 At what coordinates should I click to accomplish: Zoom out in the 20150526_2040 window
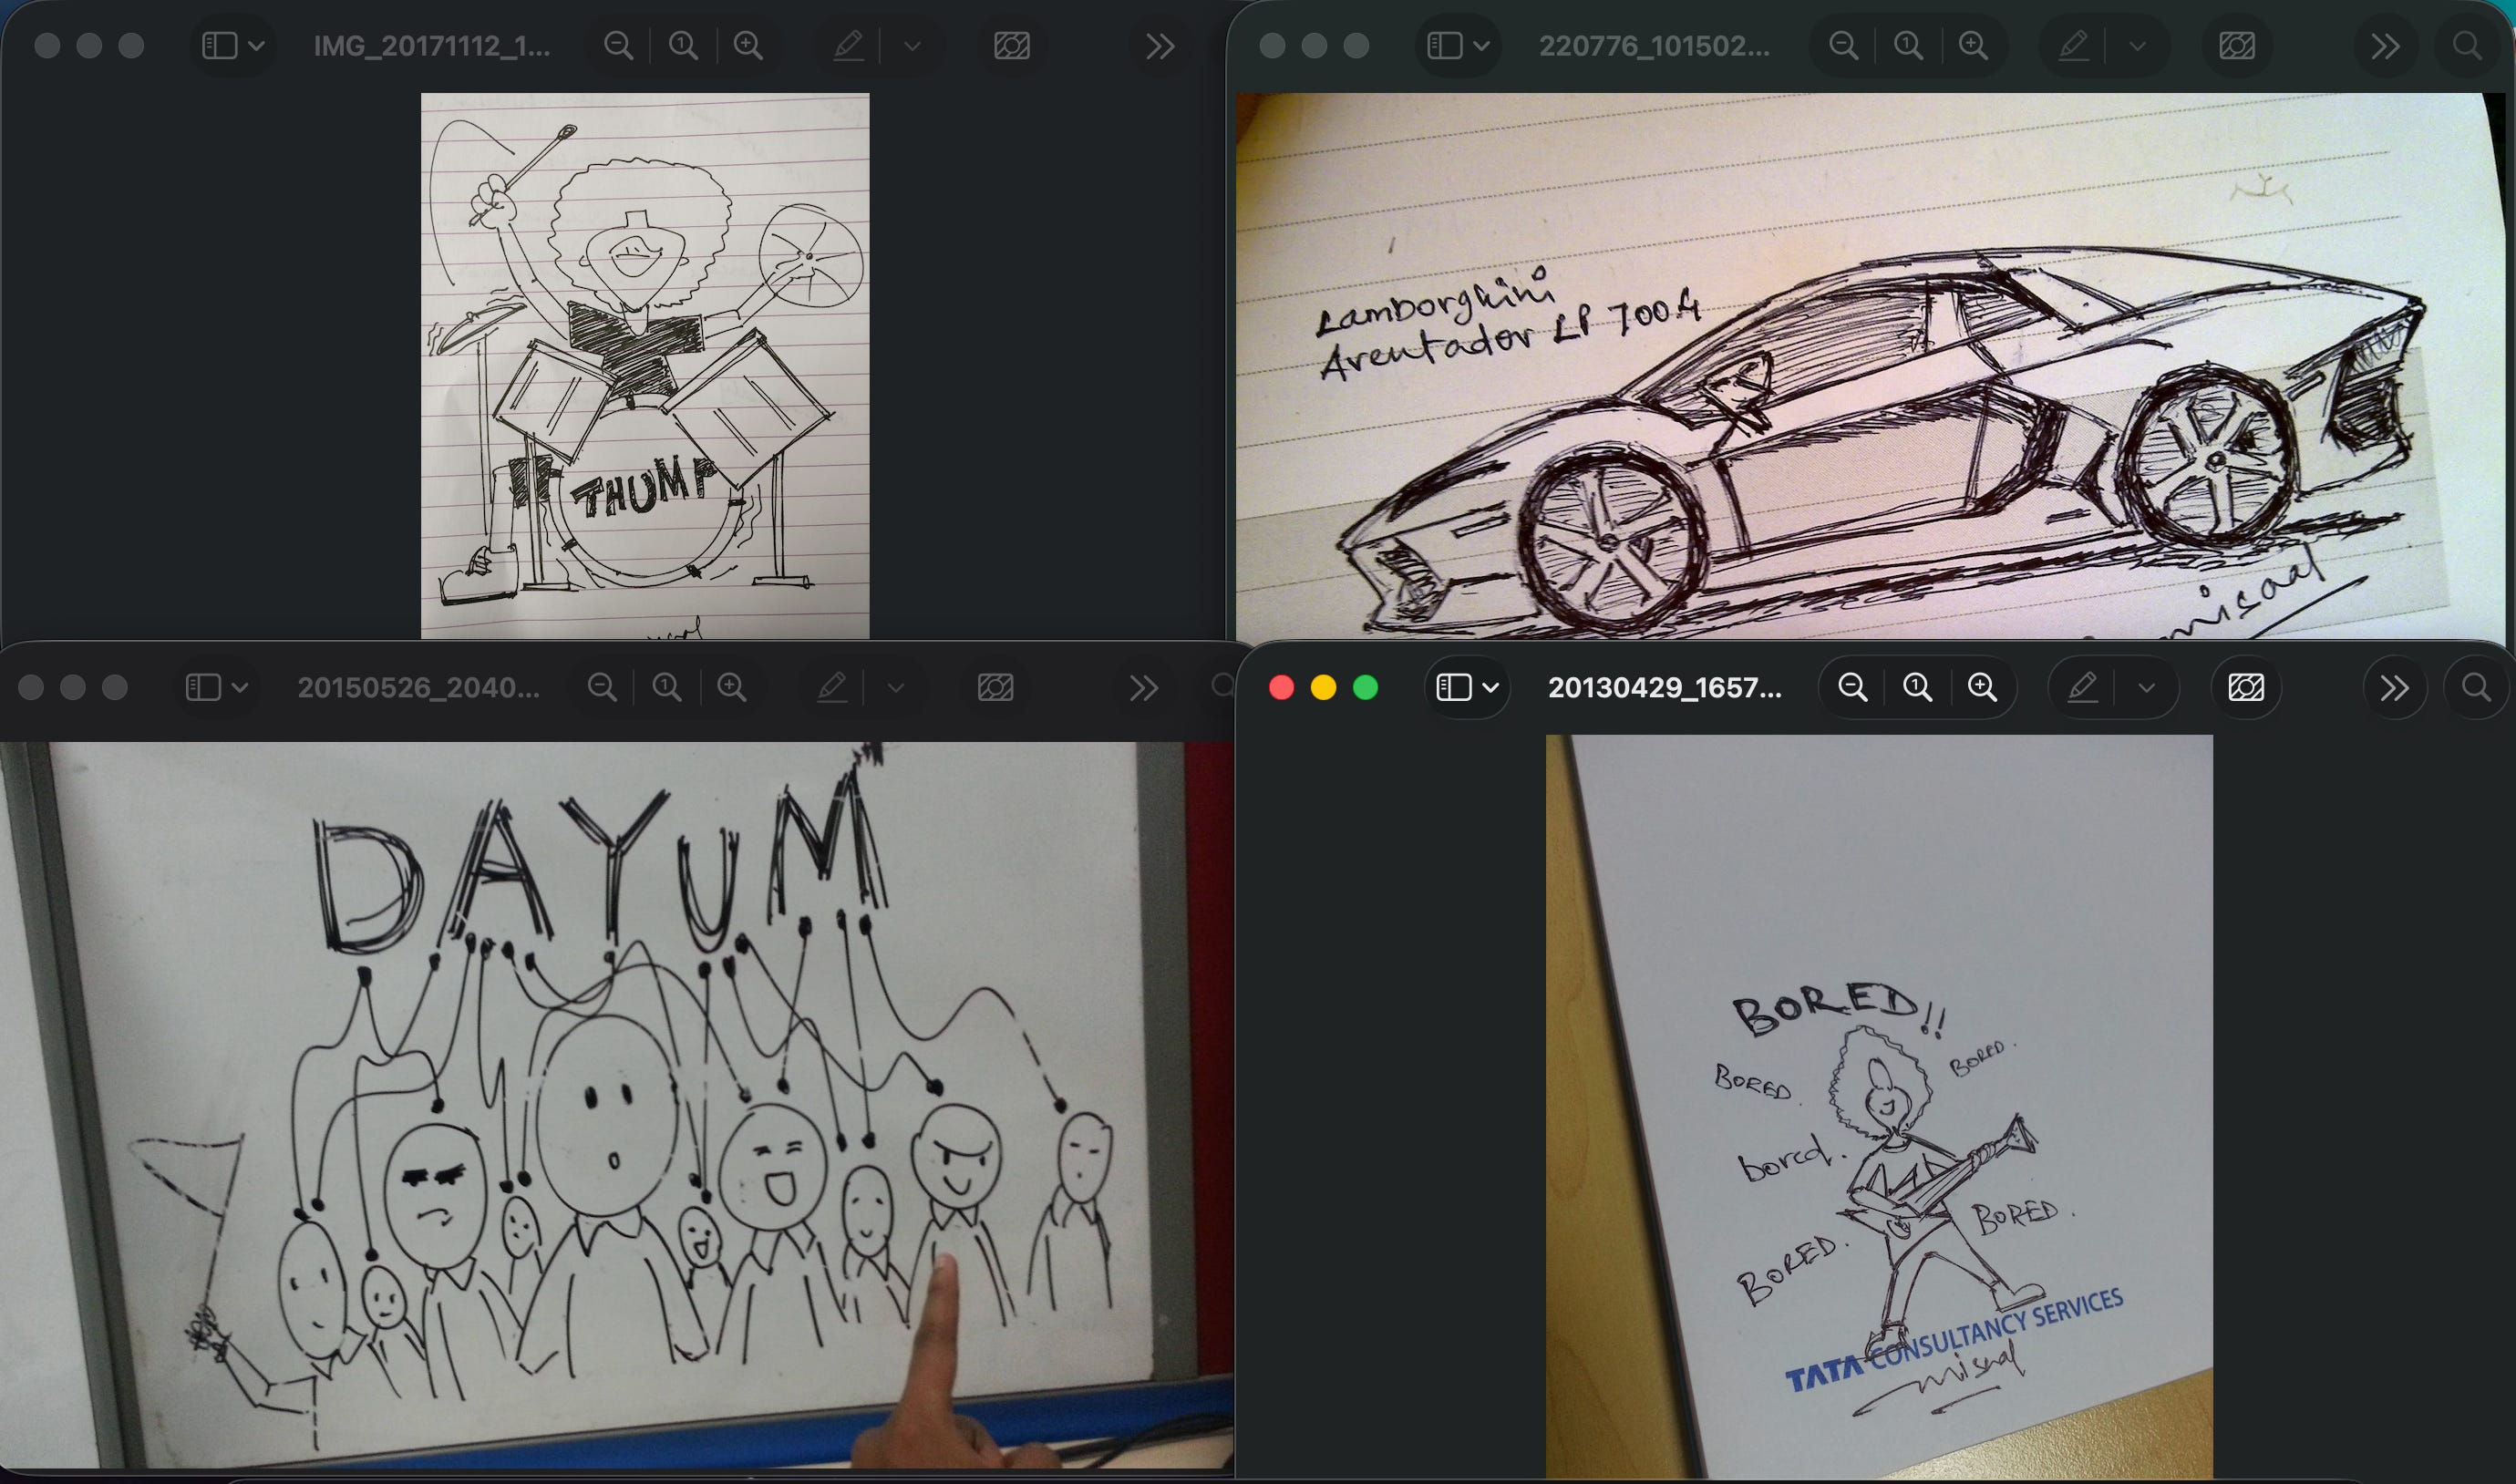pyautogui.click(x=602, y=688)
